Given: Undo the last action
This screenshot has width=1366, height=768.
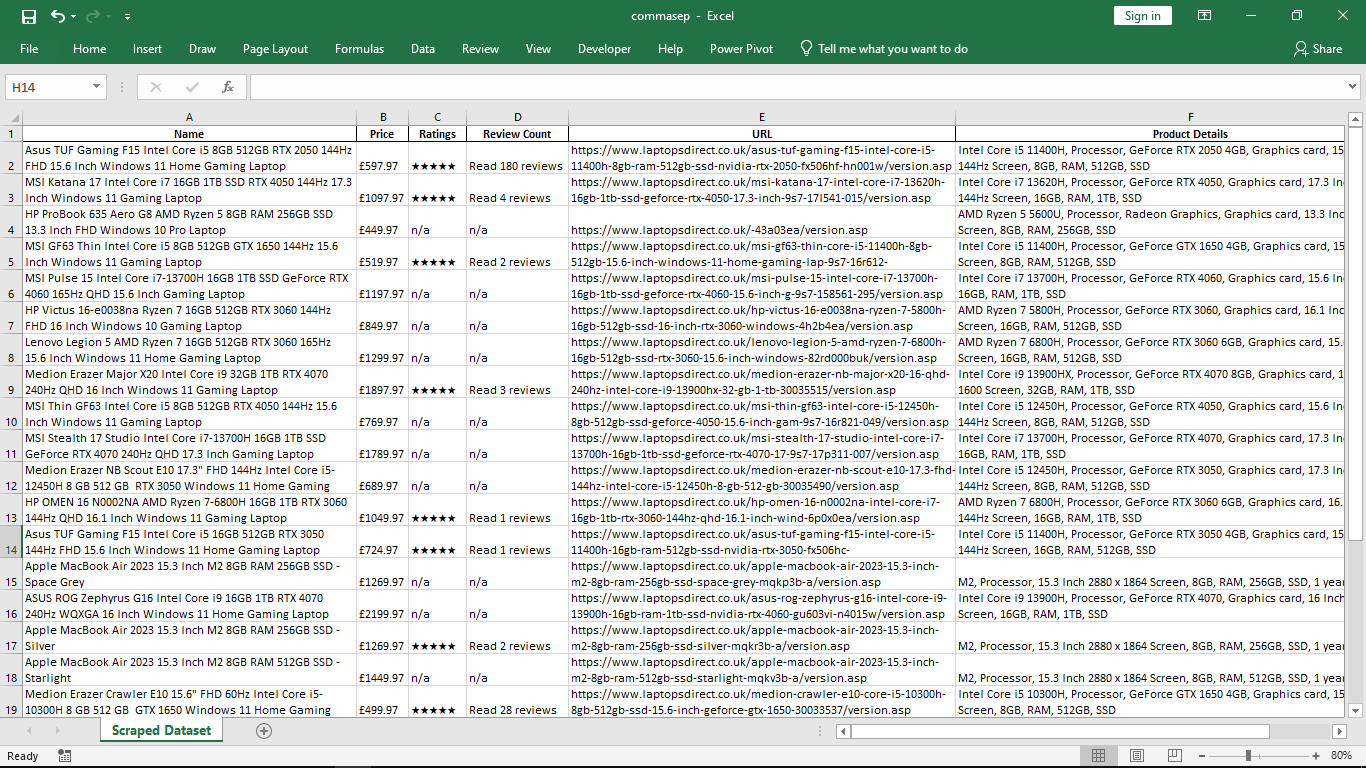Looking at the screenshot, I should [x=57, y=16].
